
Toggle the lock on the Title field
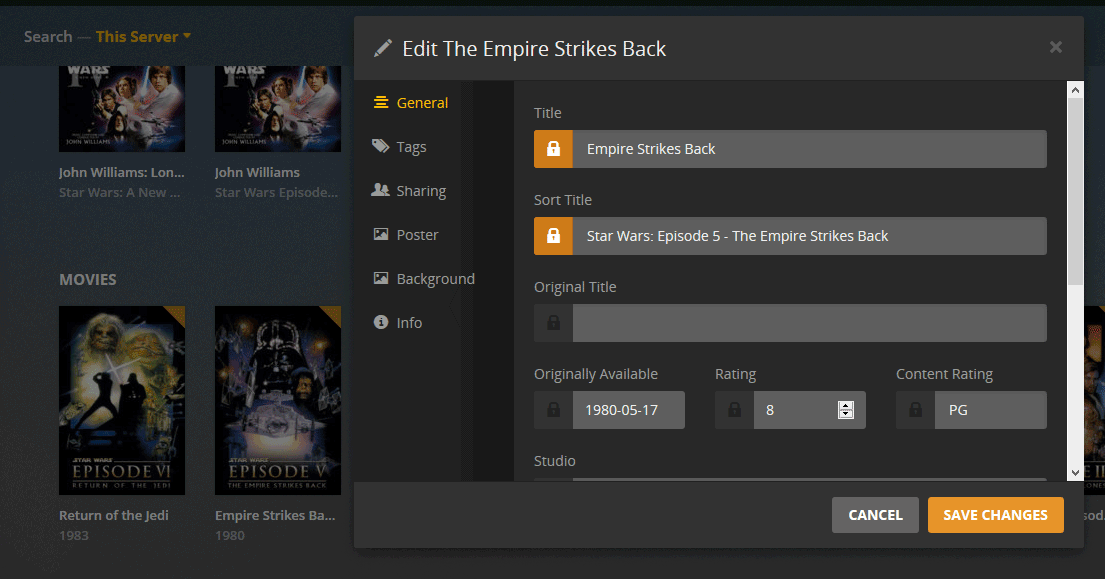553,149
